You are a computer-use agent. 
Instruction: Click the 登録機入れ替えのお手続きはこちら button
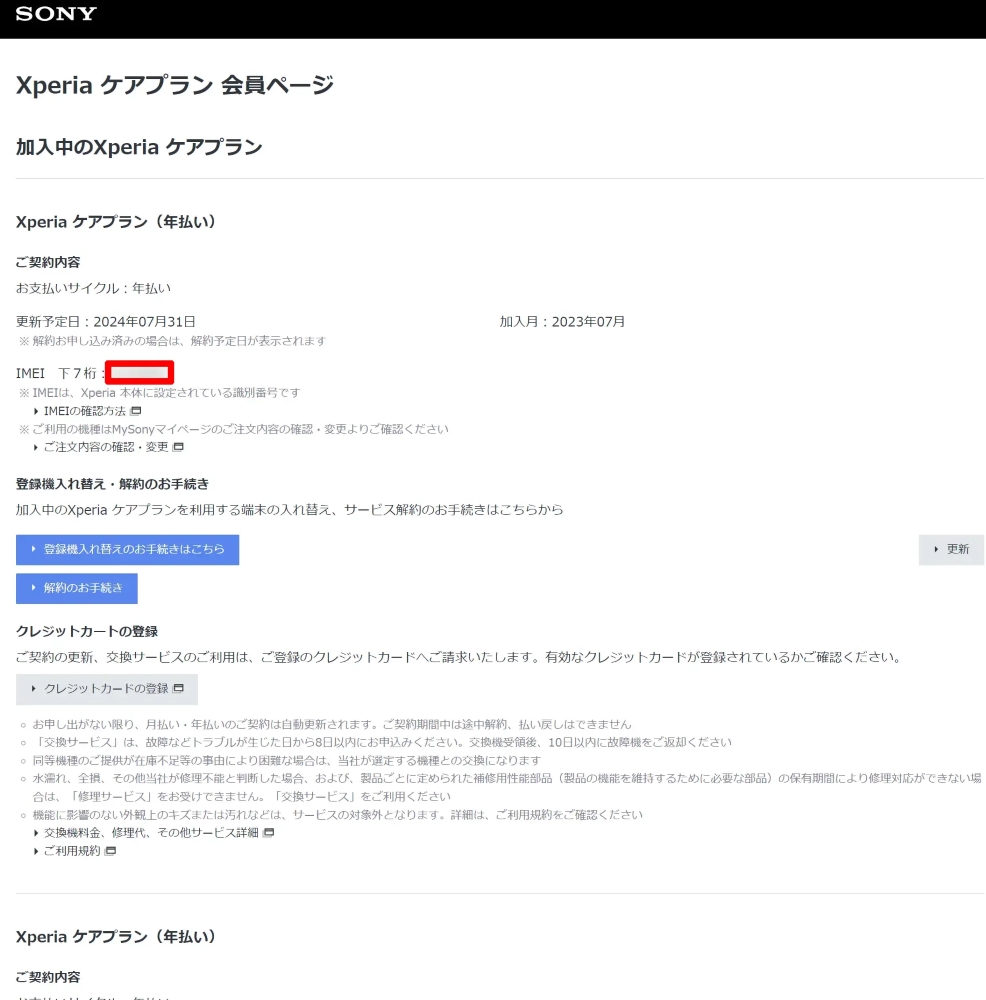[128, 550]
